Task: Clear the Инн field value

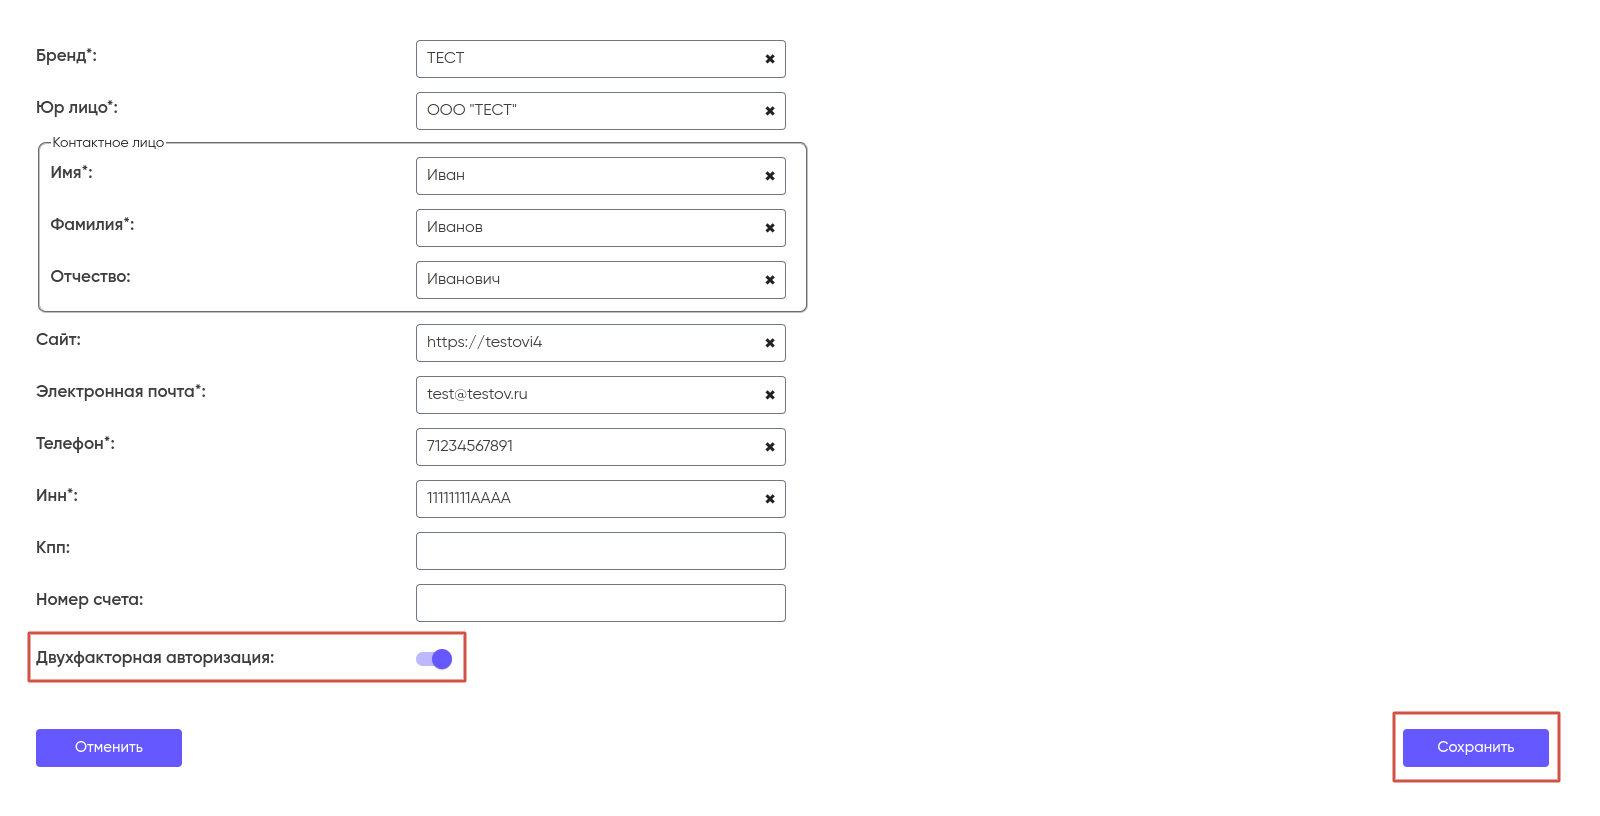Action: [770, 499]
